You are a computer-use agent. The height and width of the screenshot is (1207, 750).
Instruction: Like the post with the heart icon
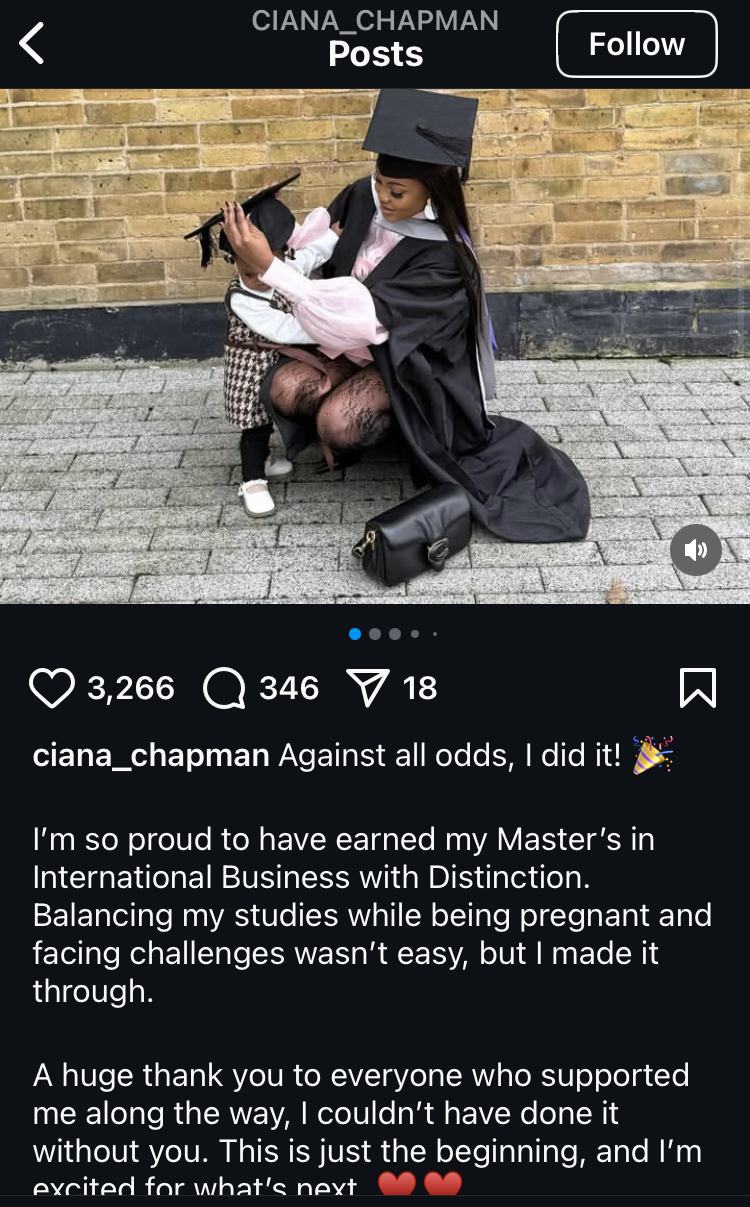[x=52, y=688]
